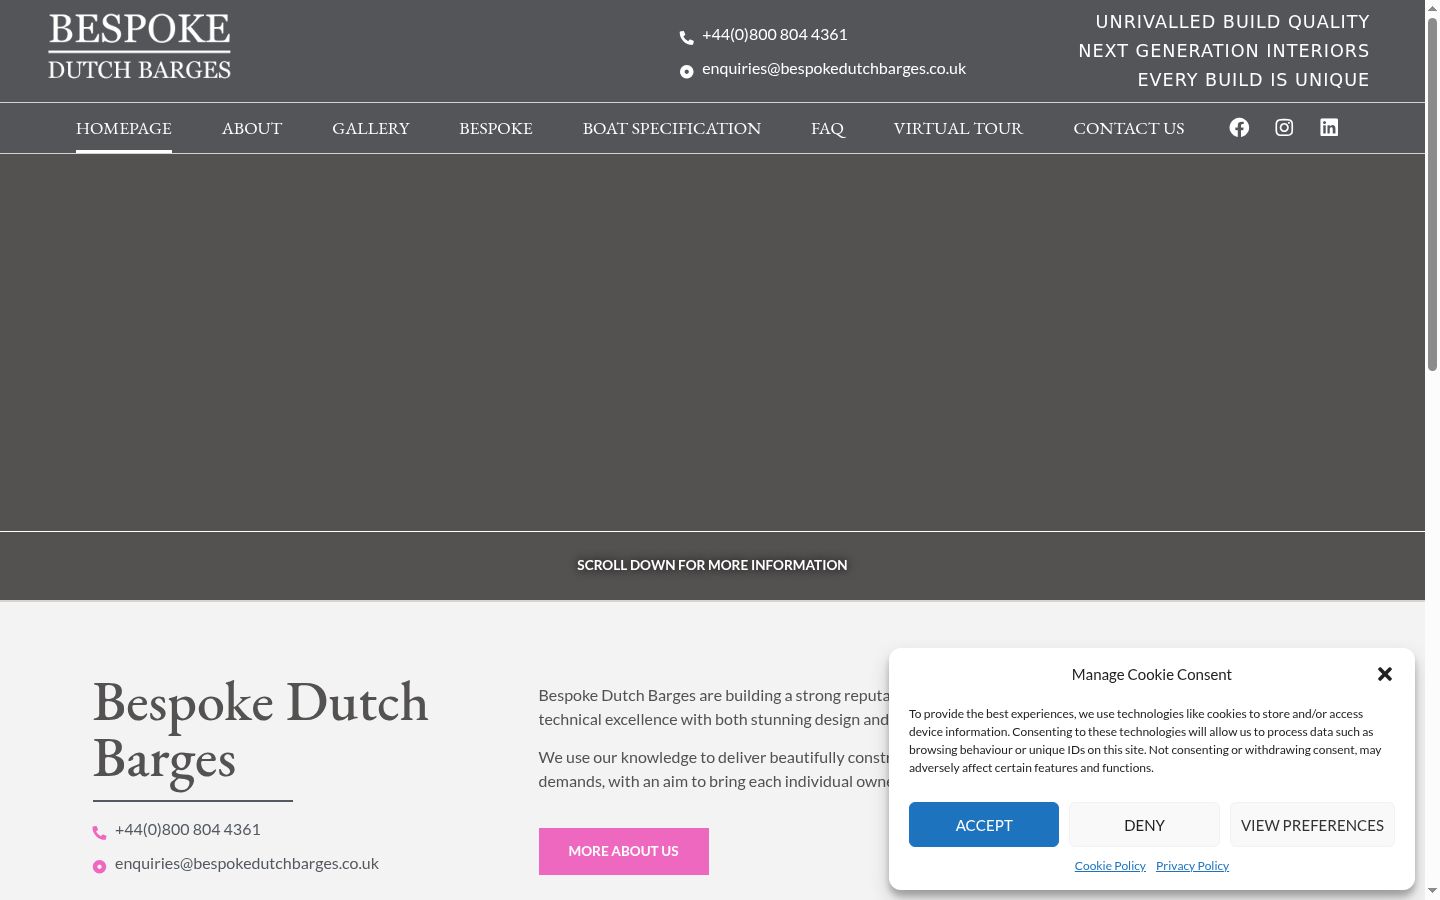Viewport: 1440px width, 900px height.
Task: Click the header enquiries email address
Action: (834, 68)
